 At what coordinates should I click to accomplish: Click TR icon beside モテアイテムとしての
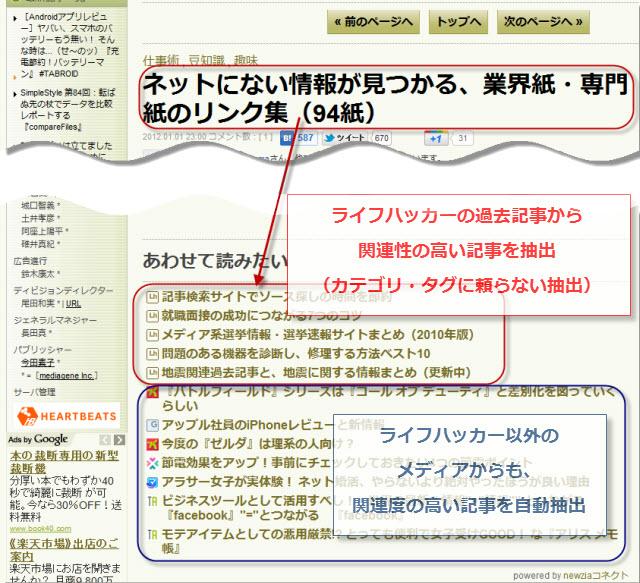click(x=152, y=534)
